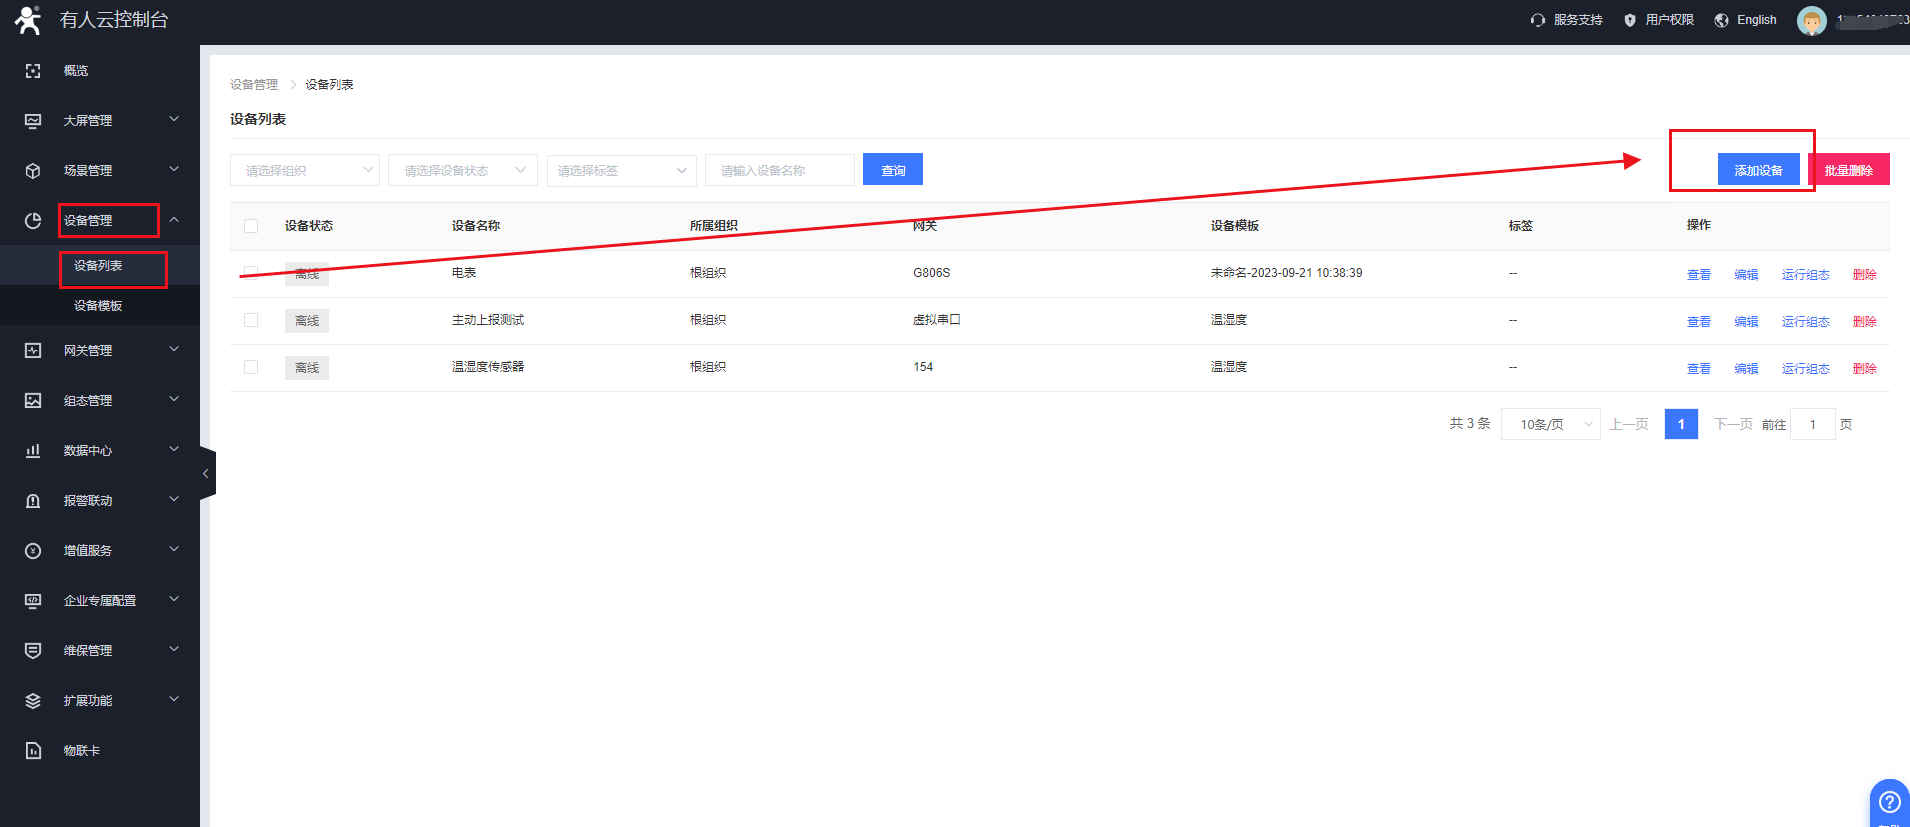The height and width of the screenshot is (827, 1910).
Task: Check the box for 主动上报测试 row
Action: click(x=251, y=320)
